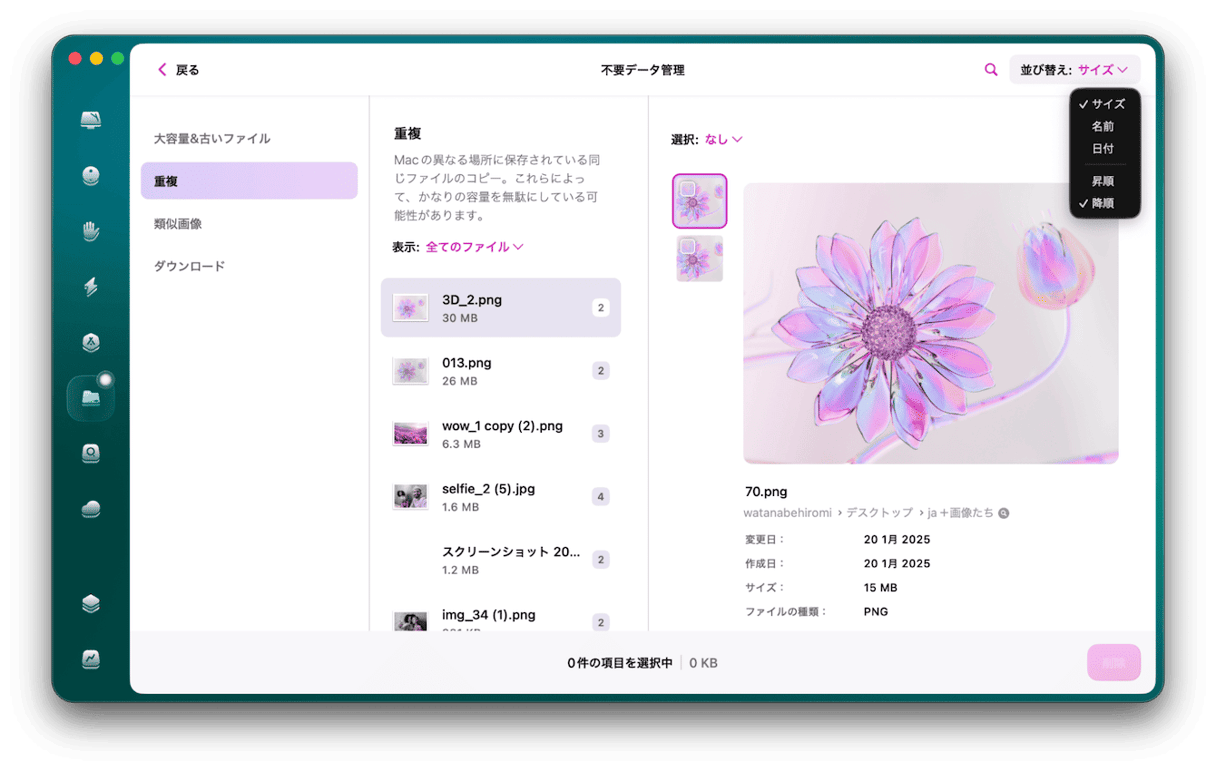
Task: Select the My Clutter folder icon
Action: click(x=91, y=398)
